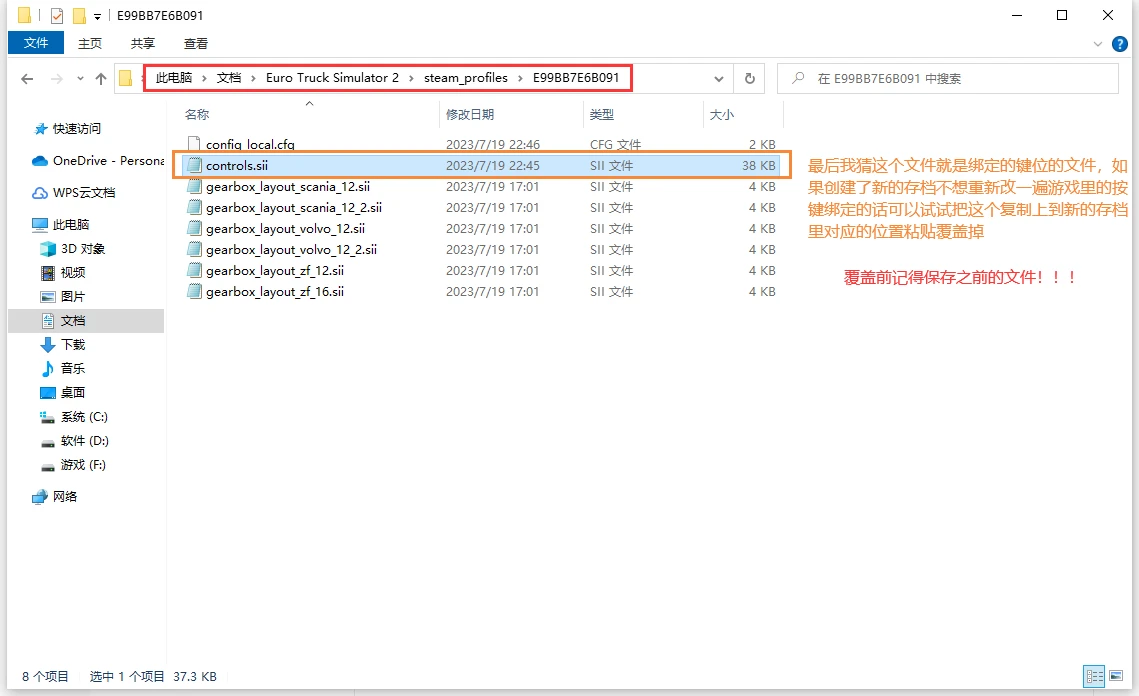This screenshot has height=696, width=1139.
Task: Open the 视频 folder in sidebar
Action: (73, 272)
